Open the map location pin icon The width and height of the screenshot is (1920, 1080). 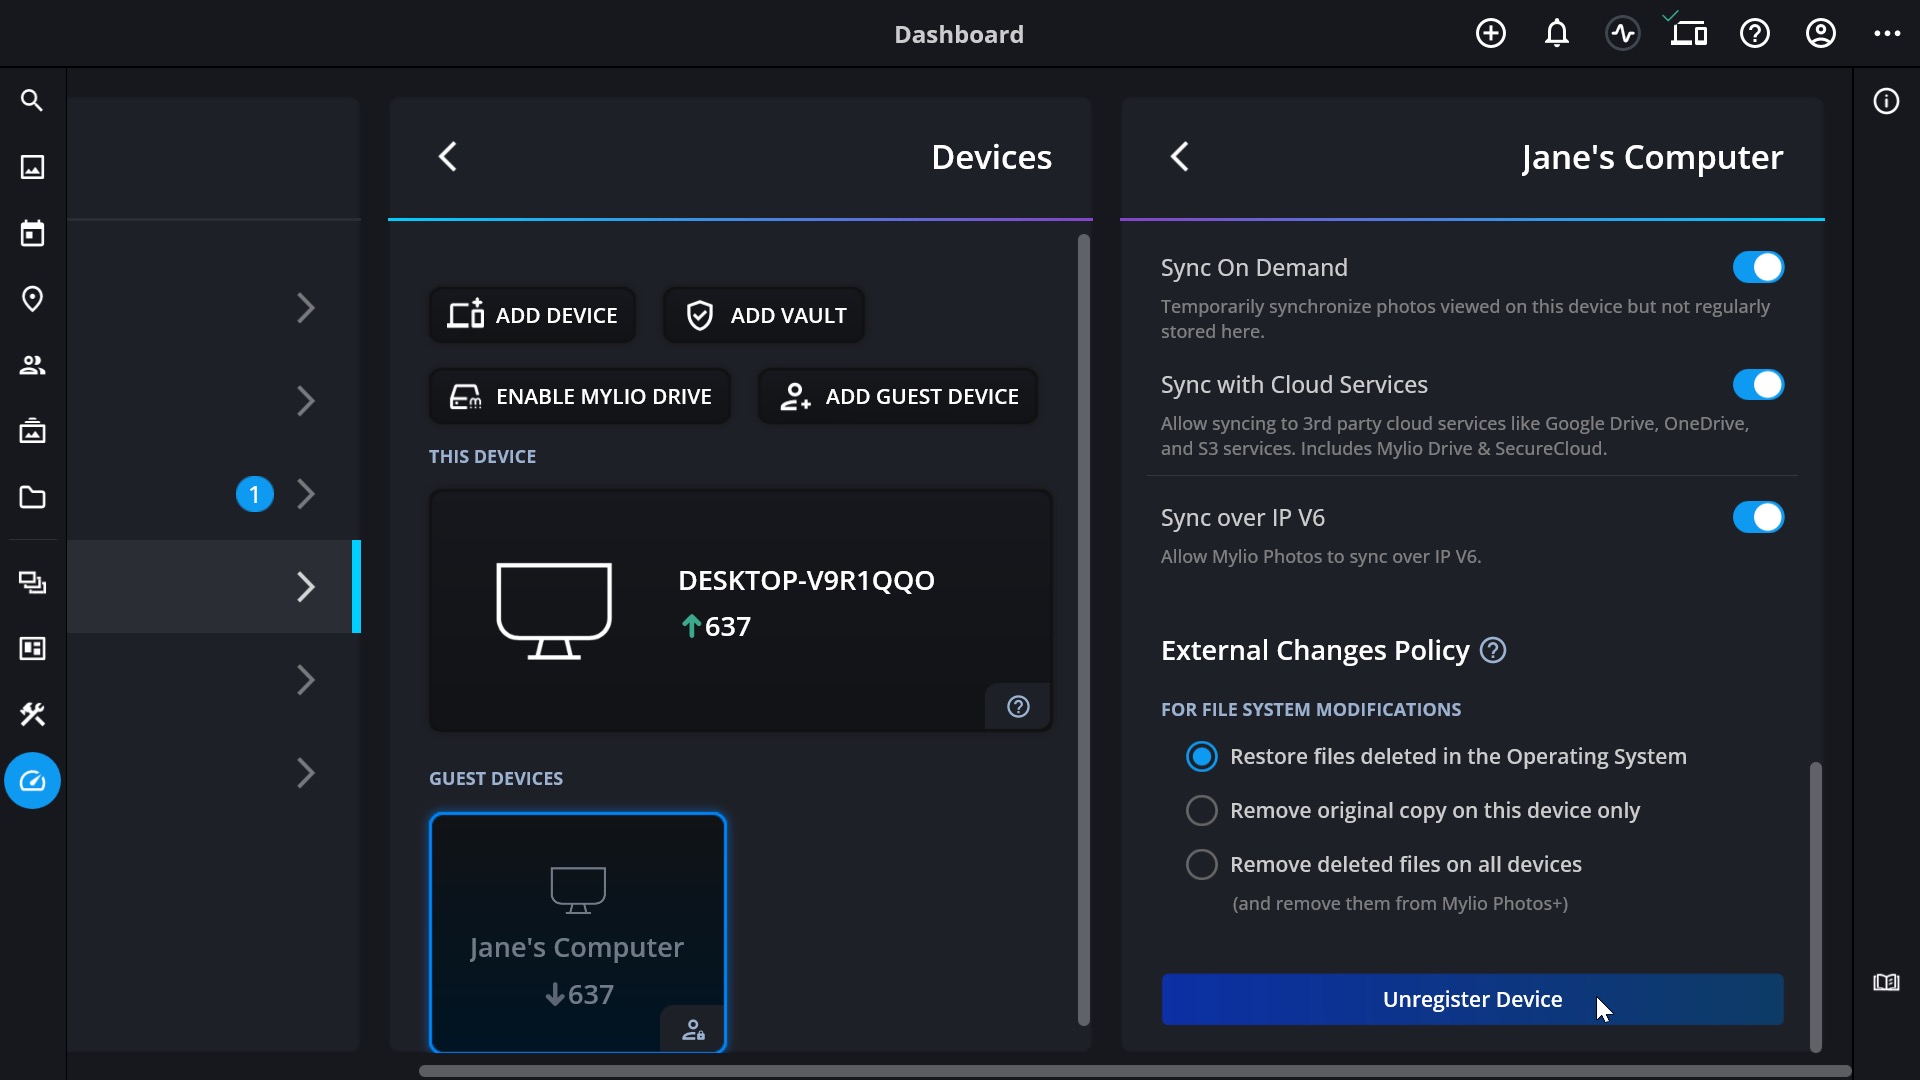32,299
